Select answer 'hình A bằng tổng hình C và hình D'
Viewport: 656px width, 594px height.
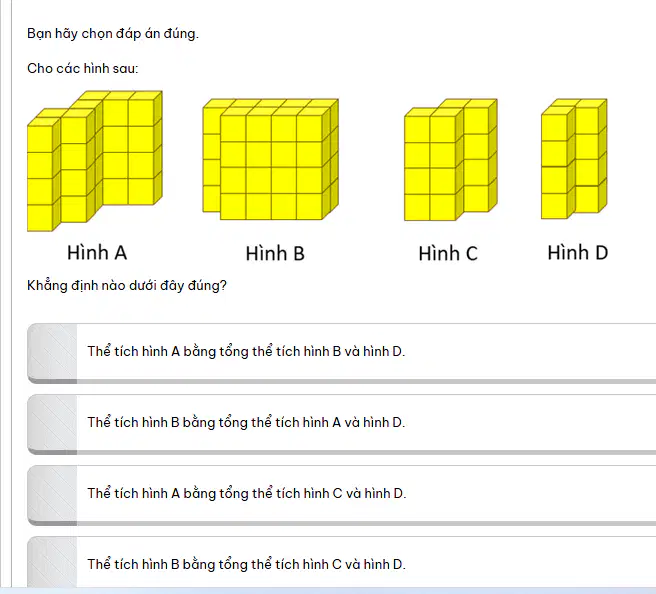tap(341, 495)
